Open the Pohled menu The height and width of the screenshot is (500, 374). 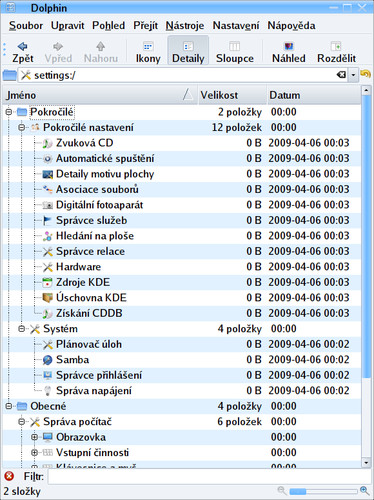[108, 26]
